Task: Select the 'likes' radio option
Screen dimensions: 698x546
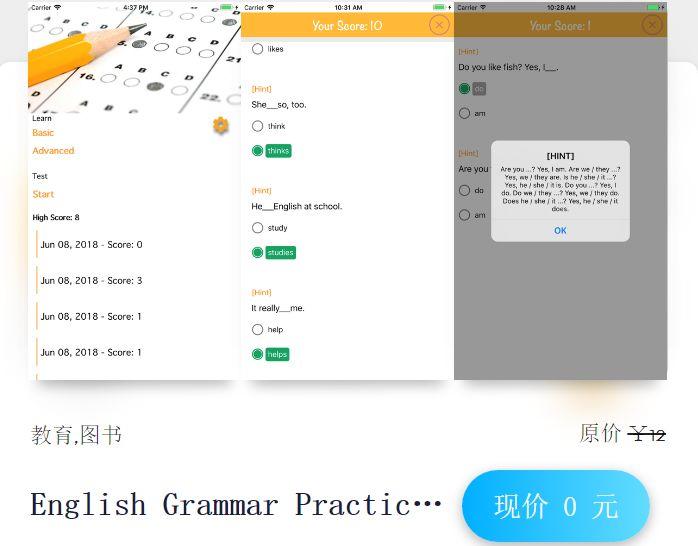Action: point(258,48)
